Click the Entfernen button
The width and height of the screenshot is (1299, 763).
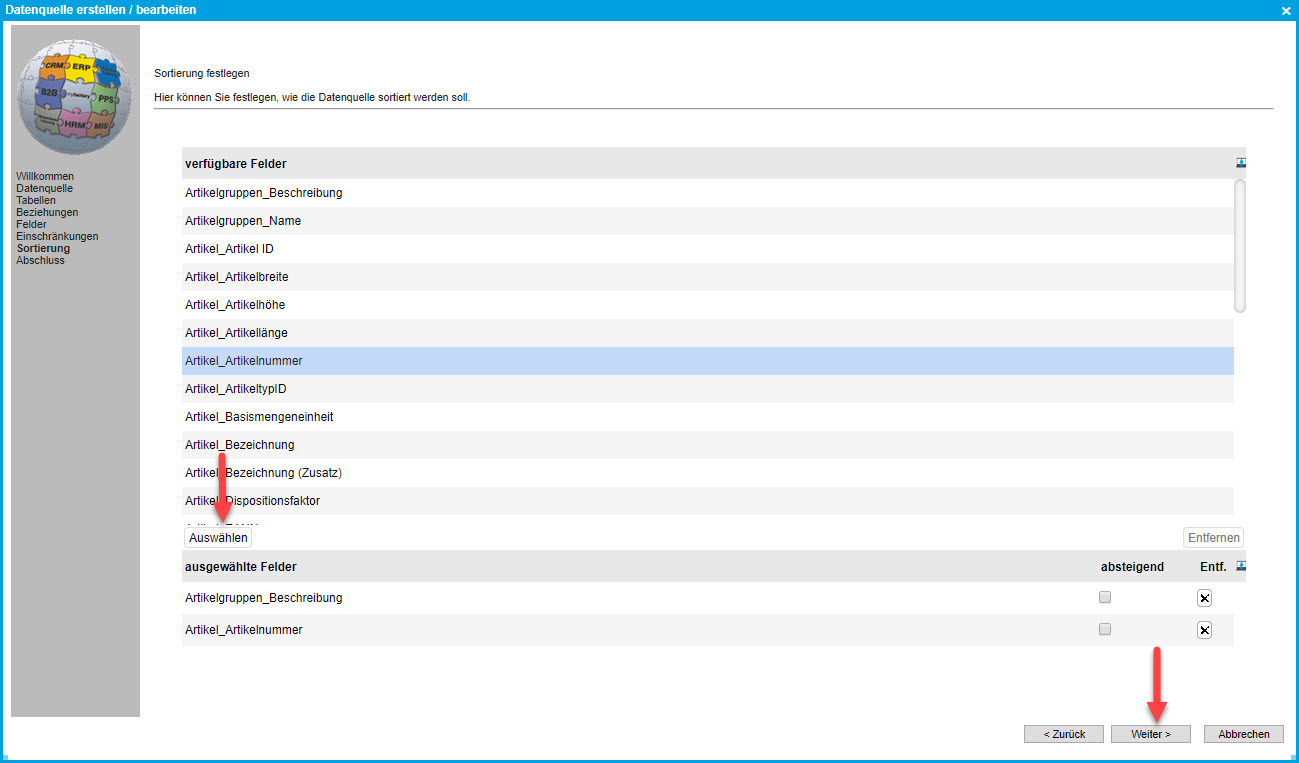[x=1214, y=538]
